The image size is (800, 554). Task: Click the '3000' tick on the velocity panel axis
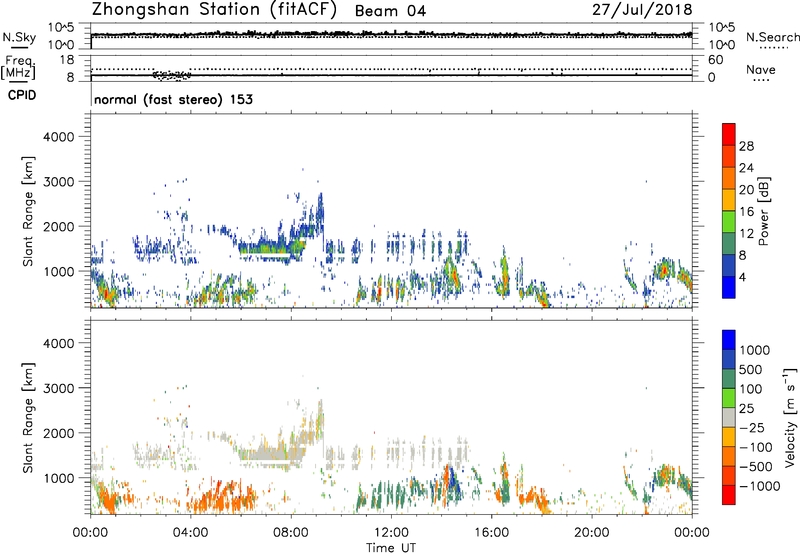[x=59, y=388]
